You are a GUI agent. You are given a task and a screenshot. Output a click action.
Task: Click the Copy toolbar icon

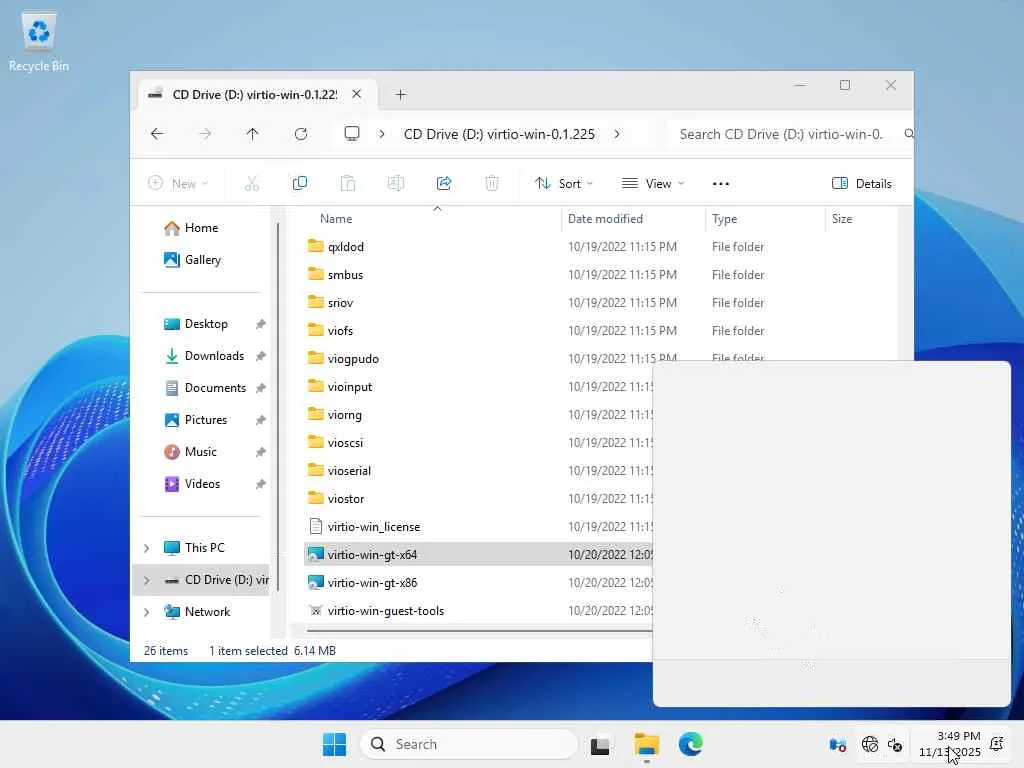pos(300,184)
